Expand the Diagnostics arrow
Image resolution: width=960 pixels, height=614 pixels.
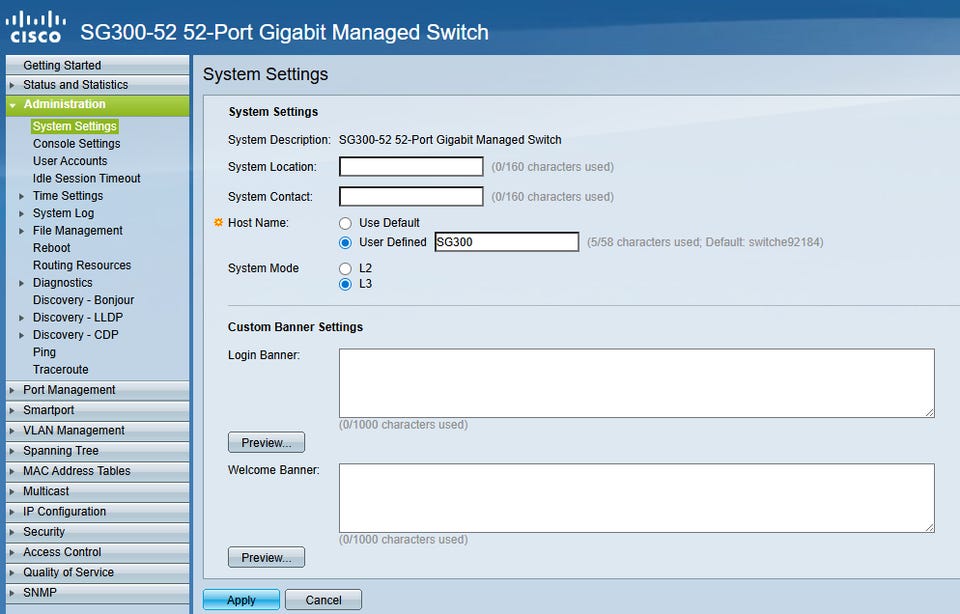click(x=21, y=283)
